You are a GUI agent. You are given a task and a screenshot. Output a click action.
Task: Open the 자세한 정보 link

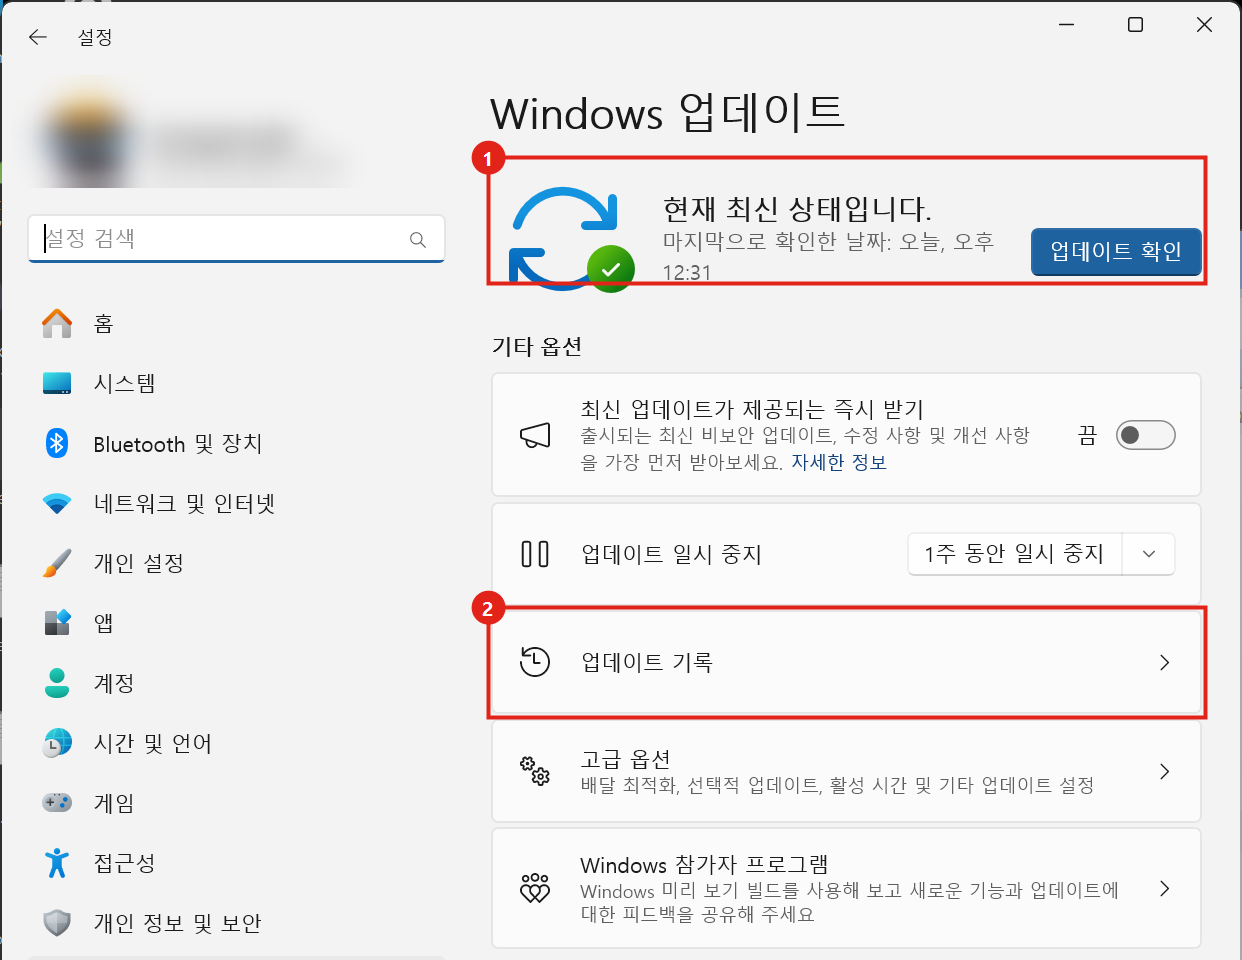[x=839, y=462]
